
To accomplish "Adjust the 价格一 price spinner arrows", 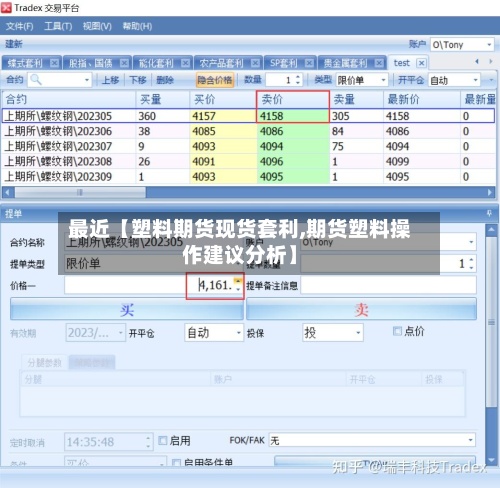I will [238, 285].
